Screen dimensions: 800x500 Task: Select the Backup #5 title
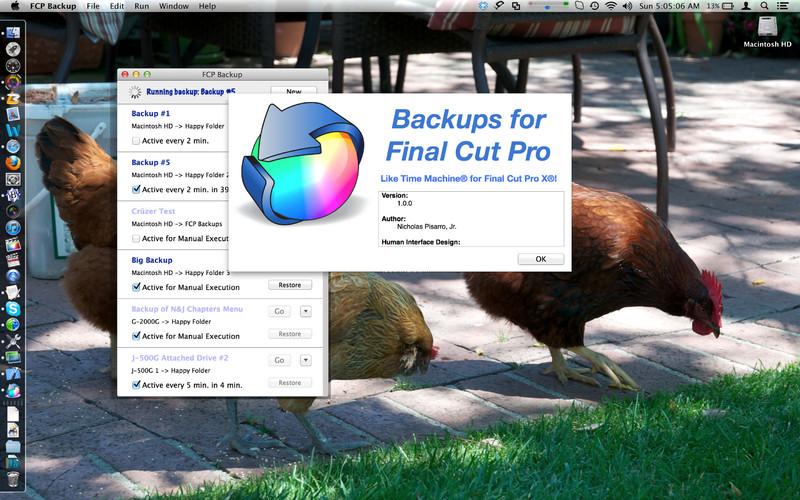[151, 162]
